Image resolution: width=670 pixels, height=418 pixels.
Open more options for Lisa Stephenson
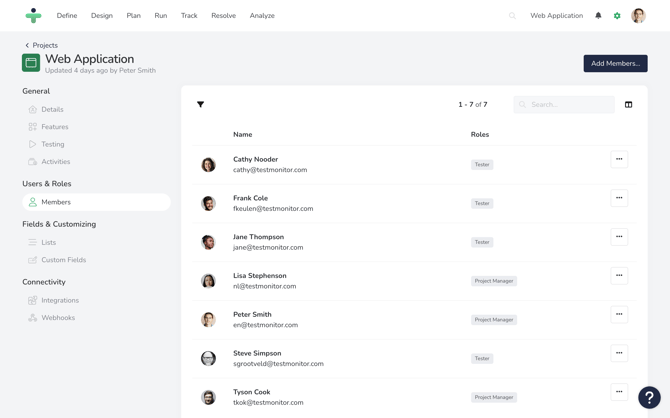(x=619, y=276)
